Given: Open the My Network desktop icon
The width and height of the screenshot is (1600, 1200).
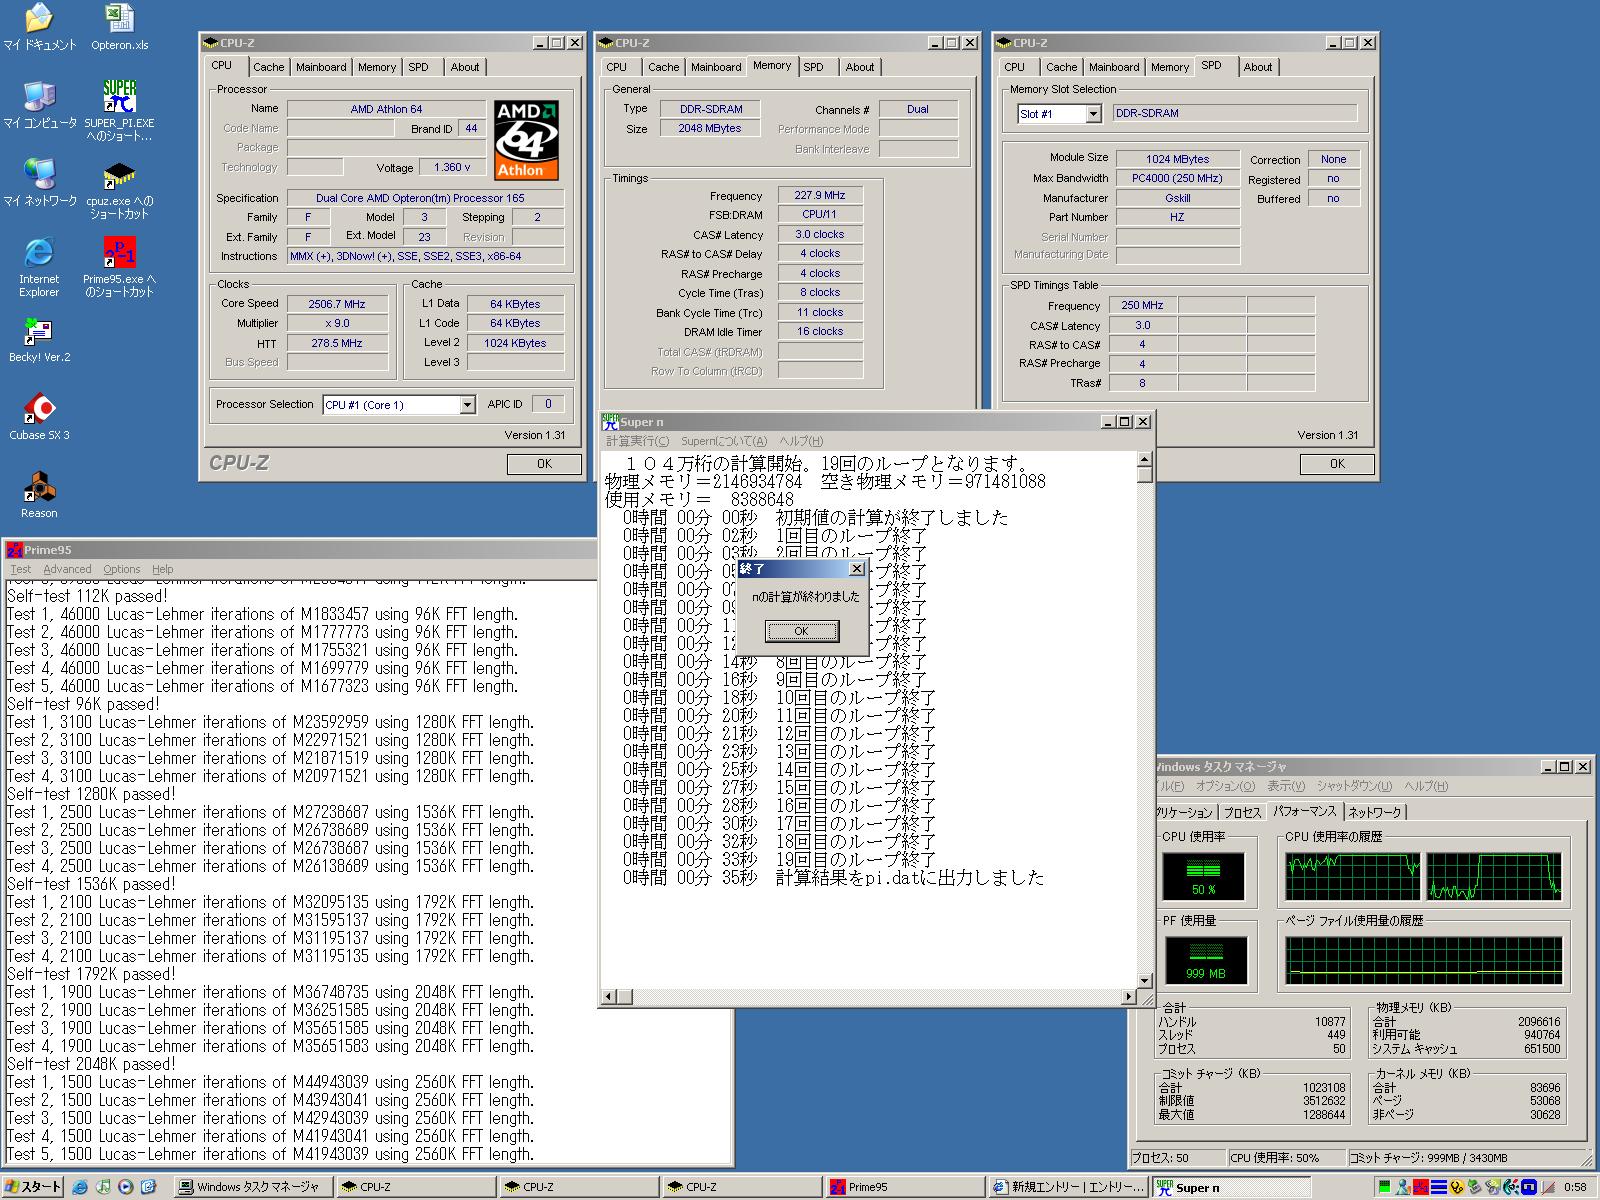Looking at the screenshot, I should (39, 182).
